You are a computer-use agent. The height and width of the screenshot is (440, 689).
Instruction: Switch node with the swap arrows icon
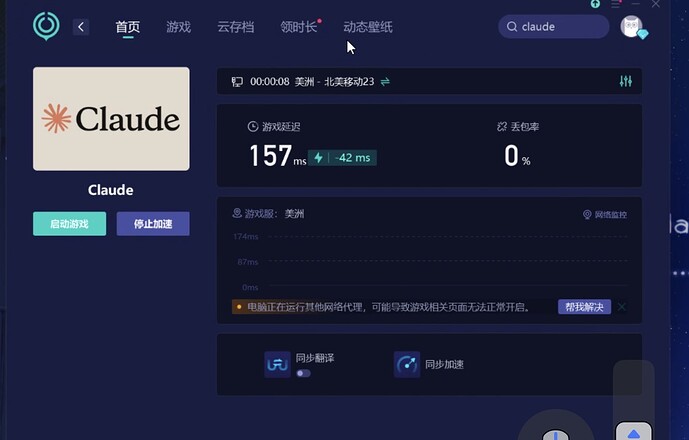[x=385, y=82]
